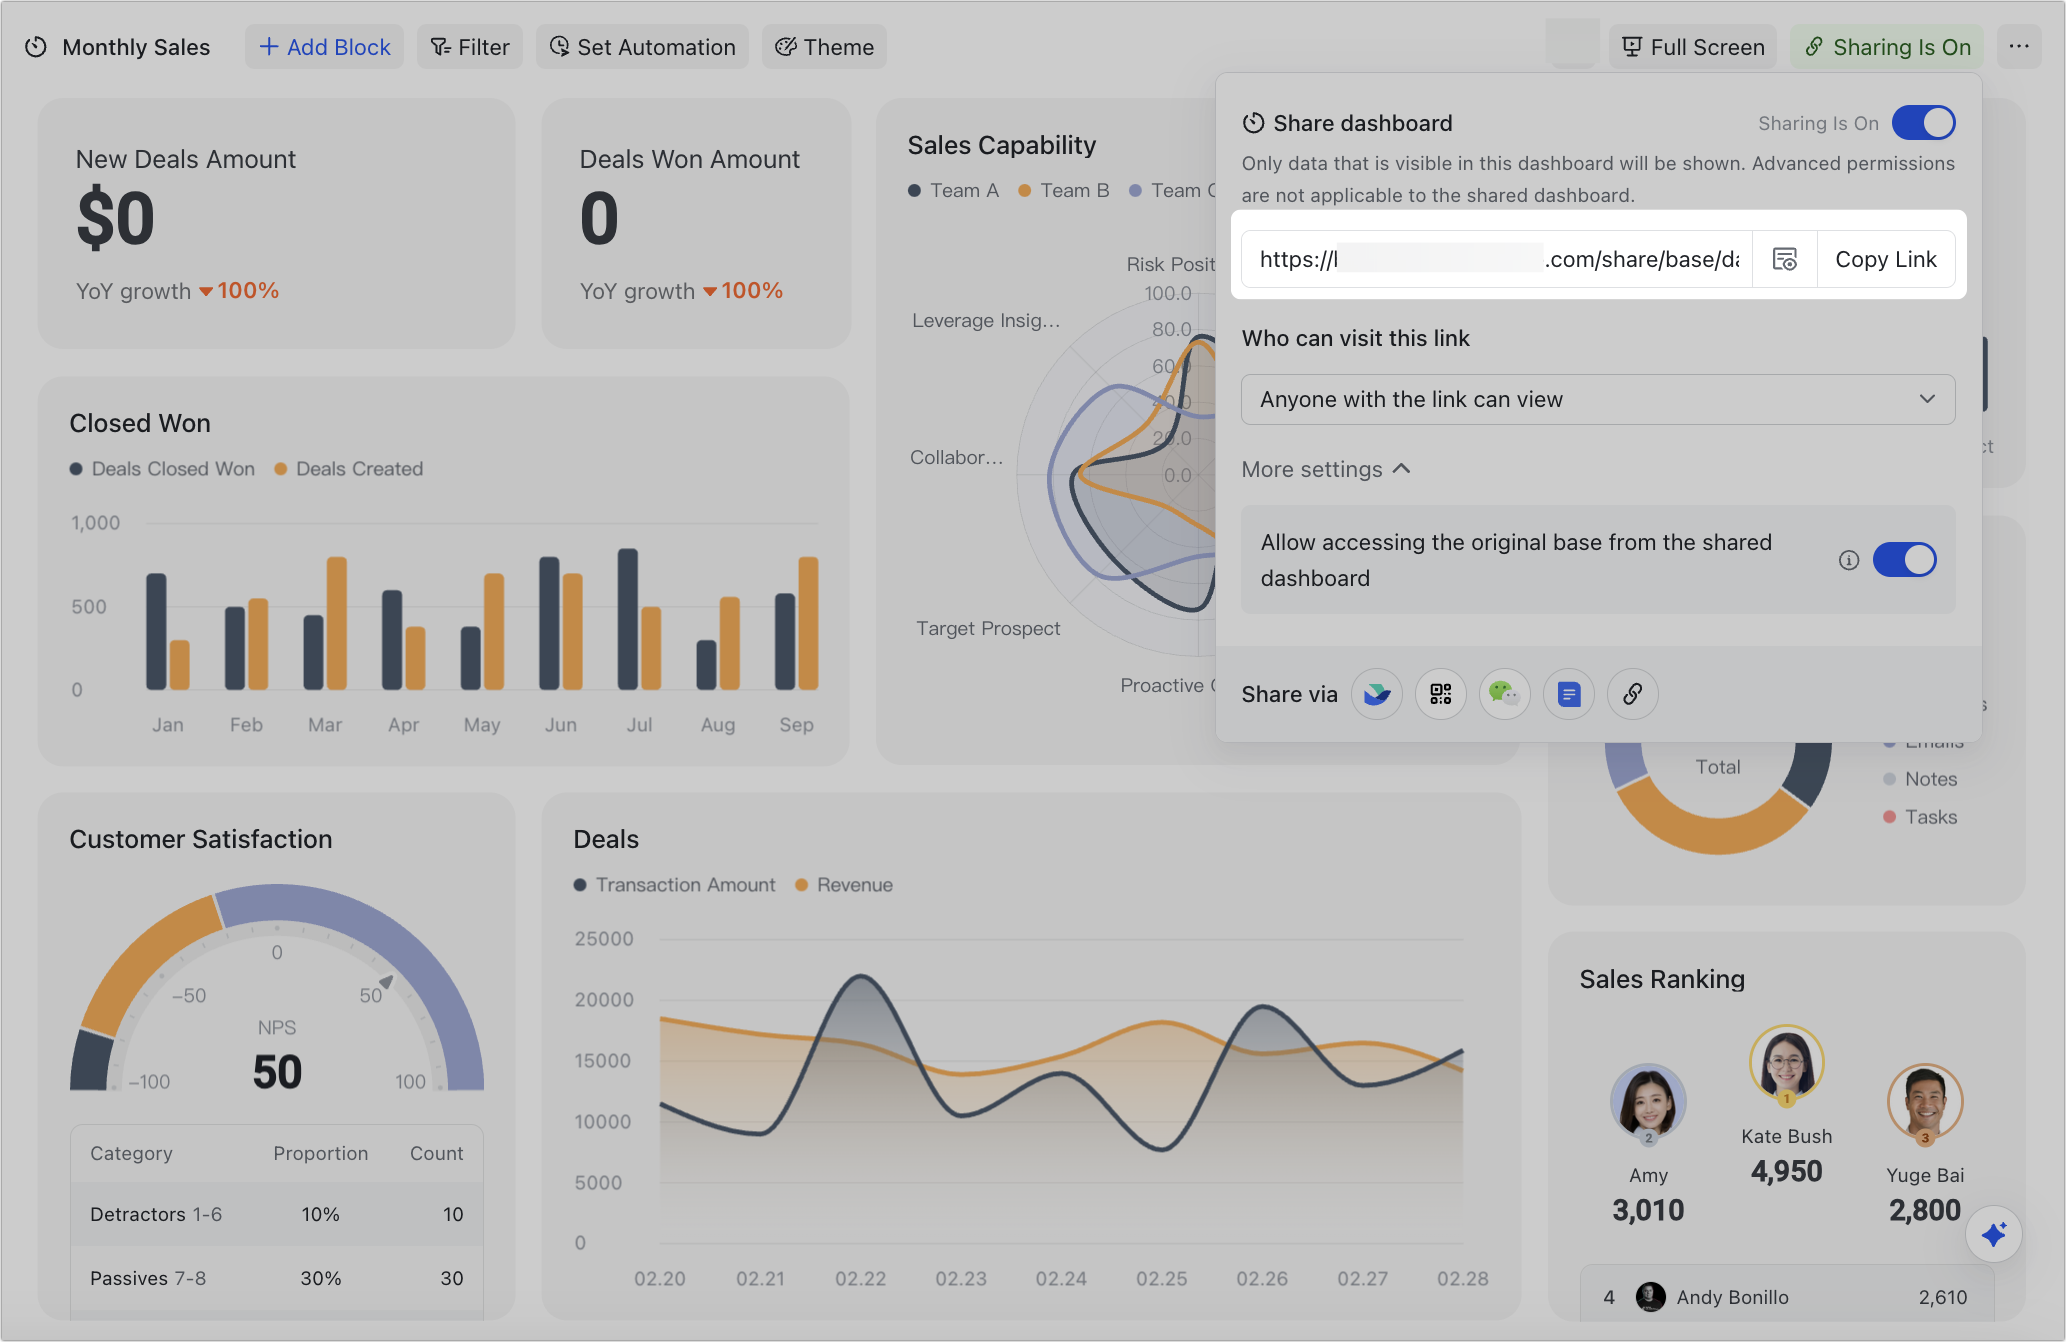Image resolution: width=2066 pixels, height=1342 pixels.
Task: Share via Docs icon
Action: coord(1569,694)
